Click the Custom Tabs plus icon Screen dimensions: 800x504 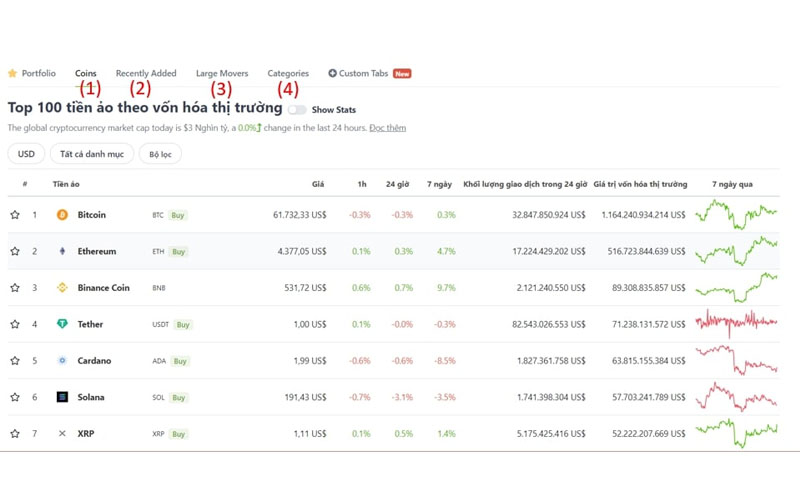coord(332,73)
